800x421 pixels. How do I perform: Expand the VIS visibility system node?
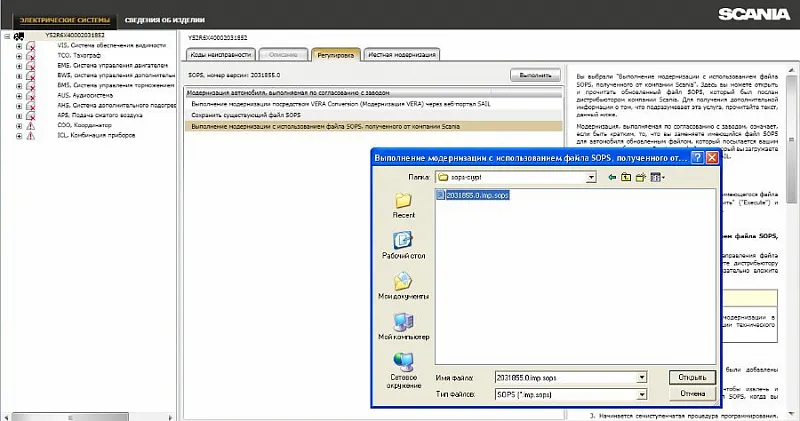pyautogui.click(x=19, y=46)
